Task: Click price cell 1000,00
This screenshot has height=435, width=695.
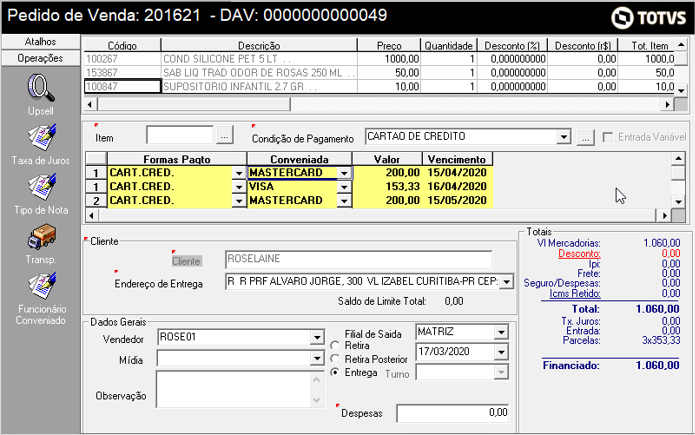Action: tap(389, 59)
